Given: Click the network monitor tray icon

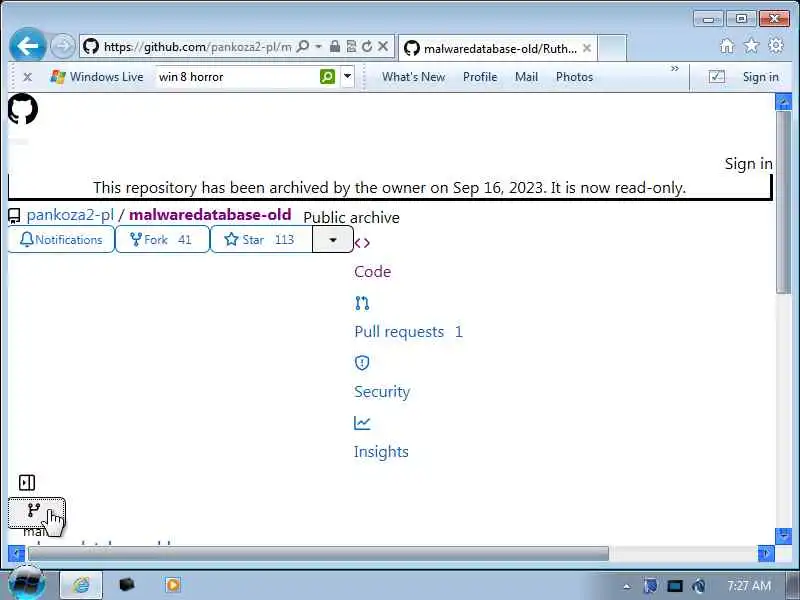Looking at the screenshot, I should [674, 586].
